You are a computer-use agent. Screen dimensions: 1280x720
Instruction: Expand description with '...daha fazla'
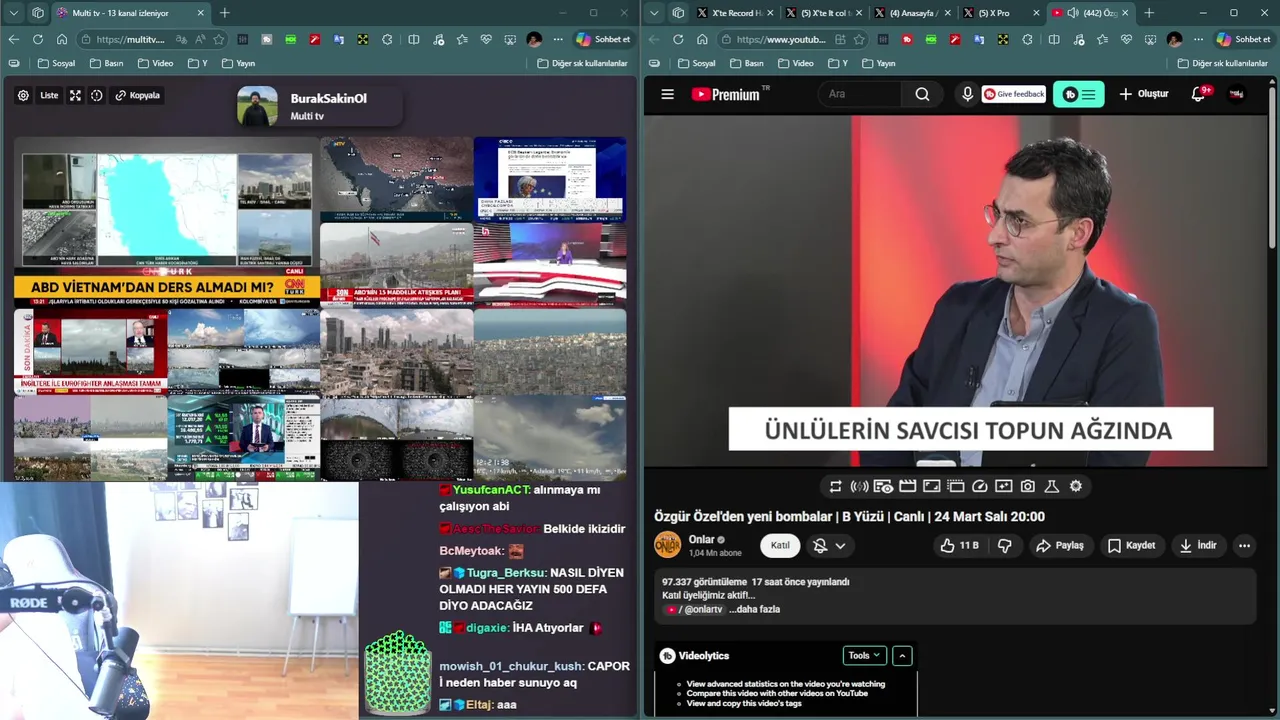point(754,609)
